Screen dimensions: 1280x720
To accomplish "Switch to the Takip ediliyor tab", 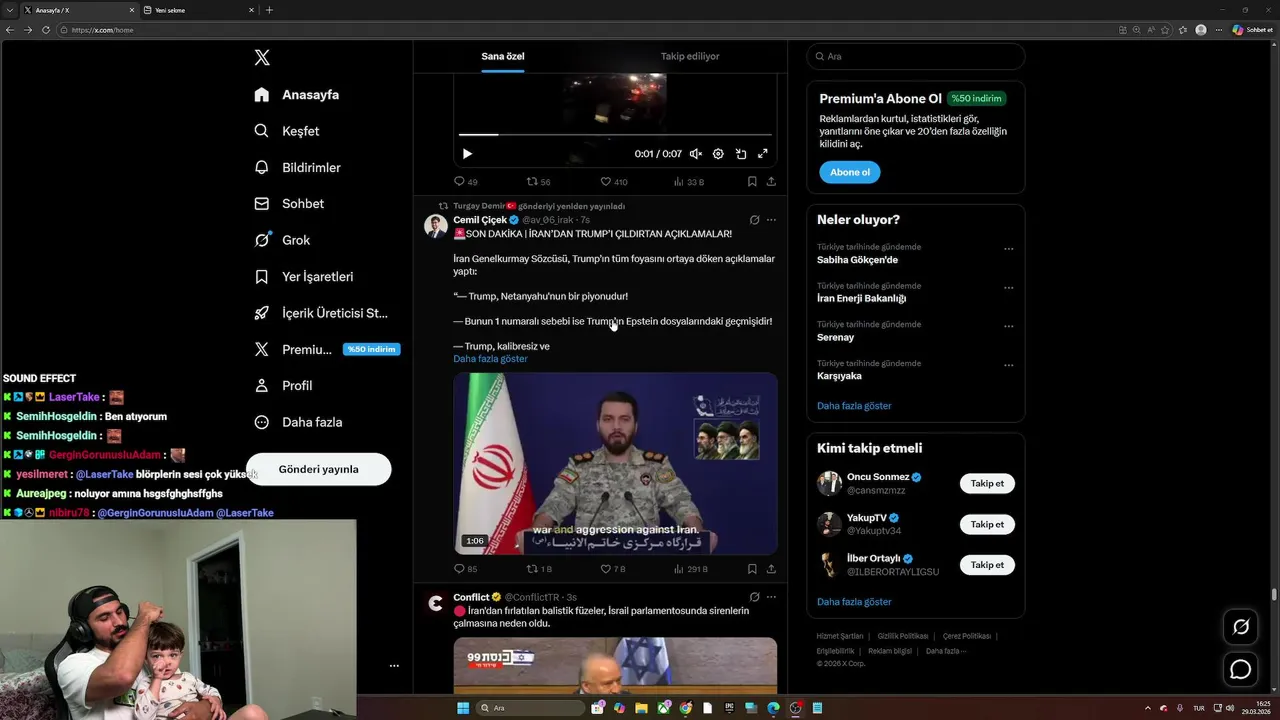I will pyautogui.click(x=690, y=57).
